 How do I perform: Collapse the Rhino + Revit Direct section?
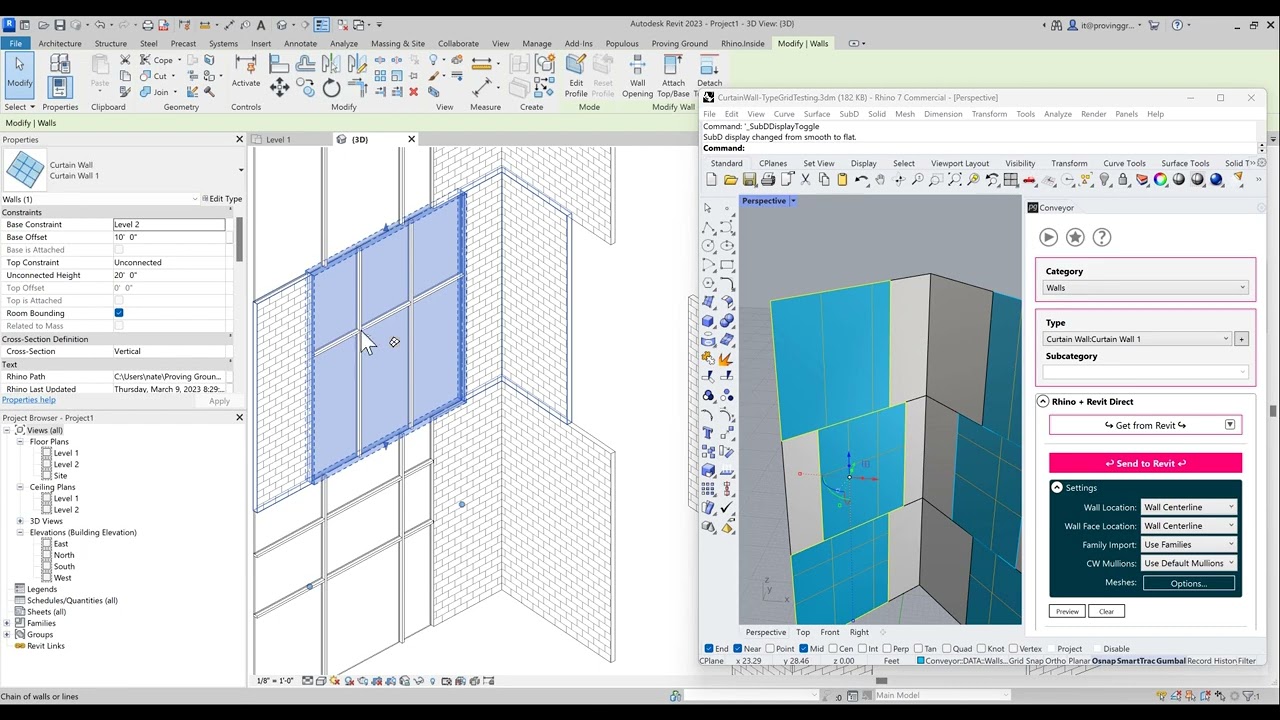point(1043,402)
